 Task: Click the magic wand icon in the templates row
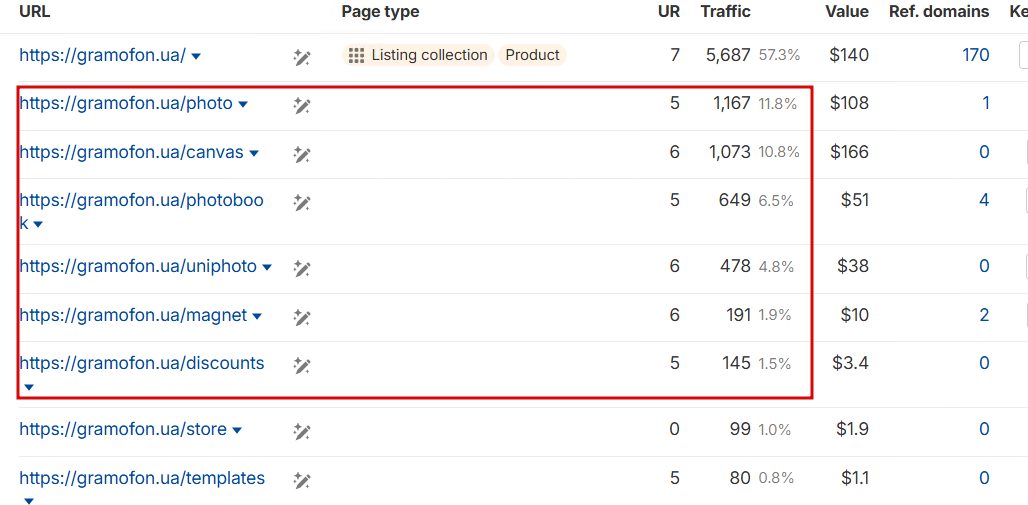tap(302, 480)
